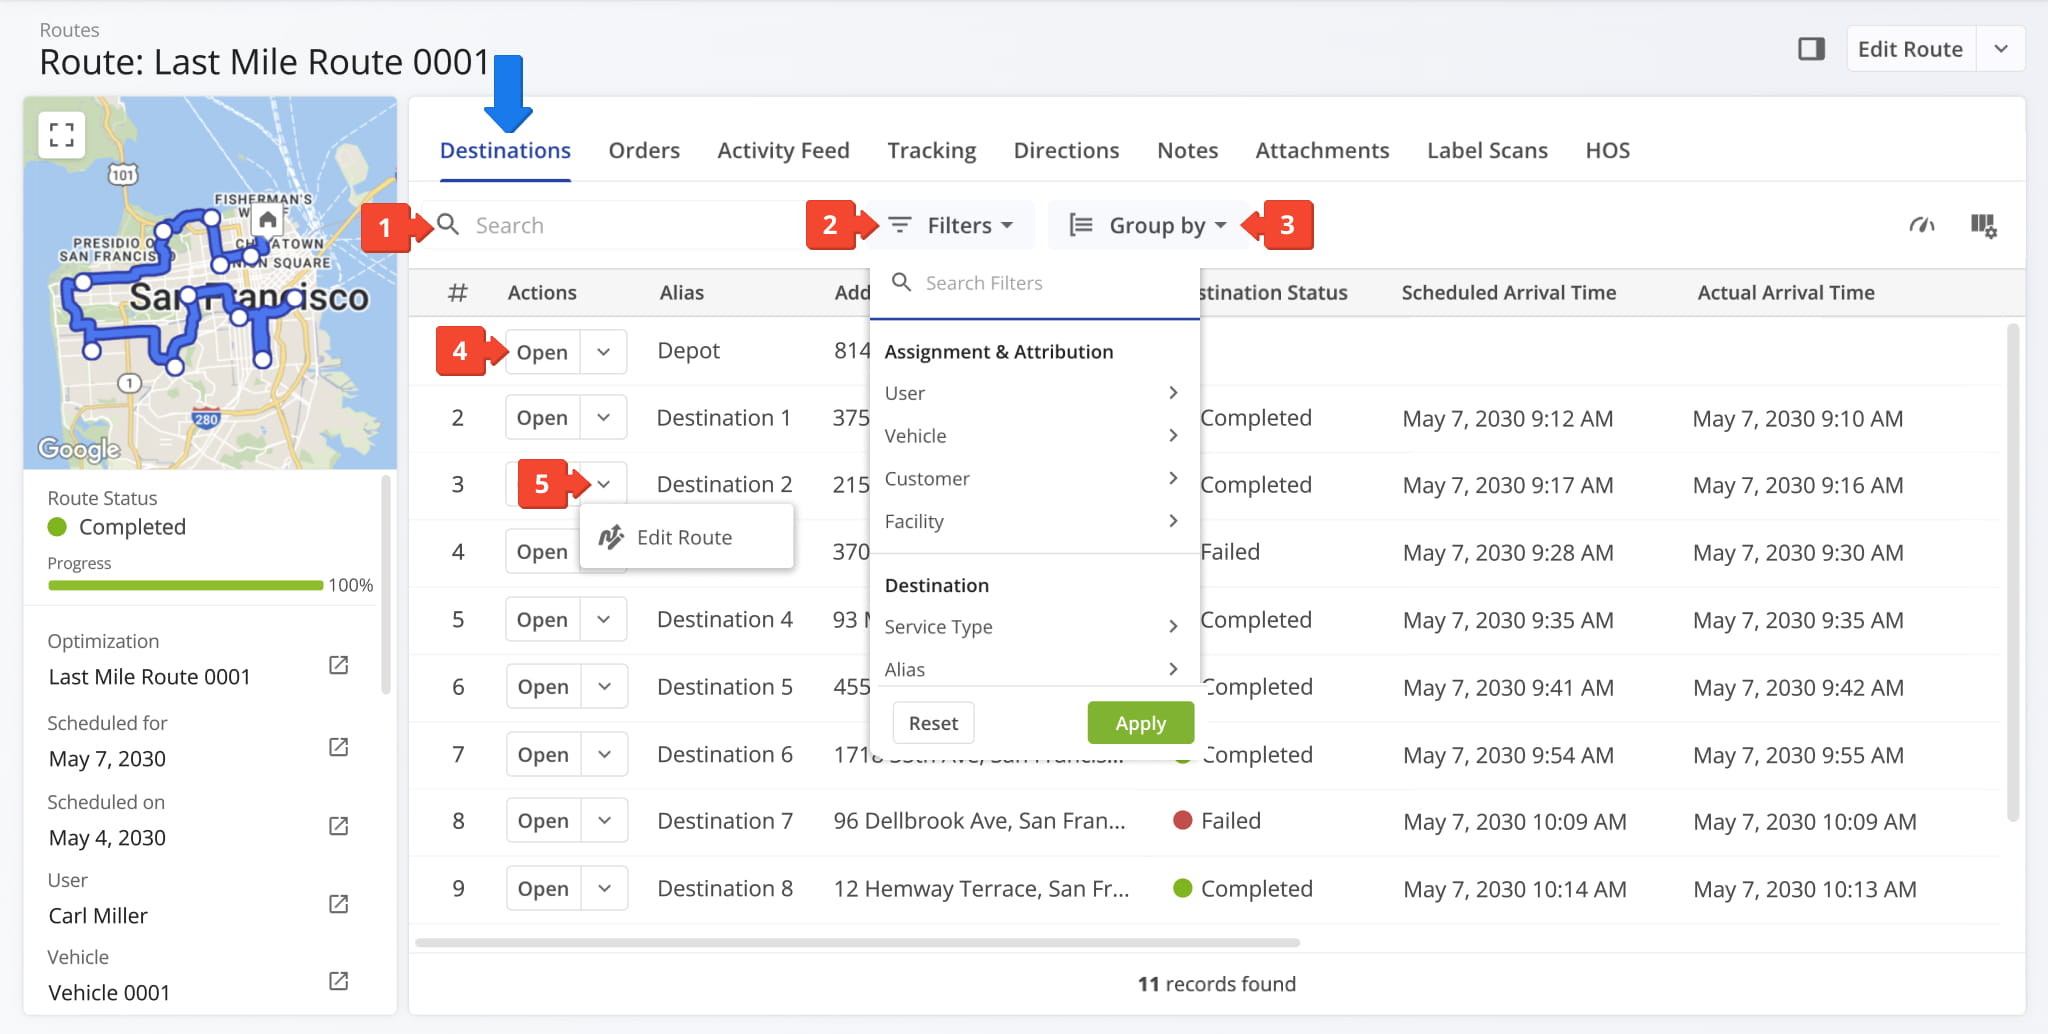Reset the selected filters
Screen dimensions: 2048x1034
[x=933, y=723]
